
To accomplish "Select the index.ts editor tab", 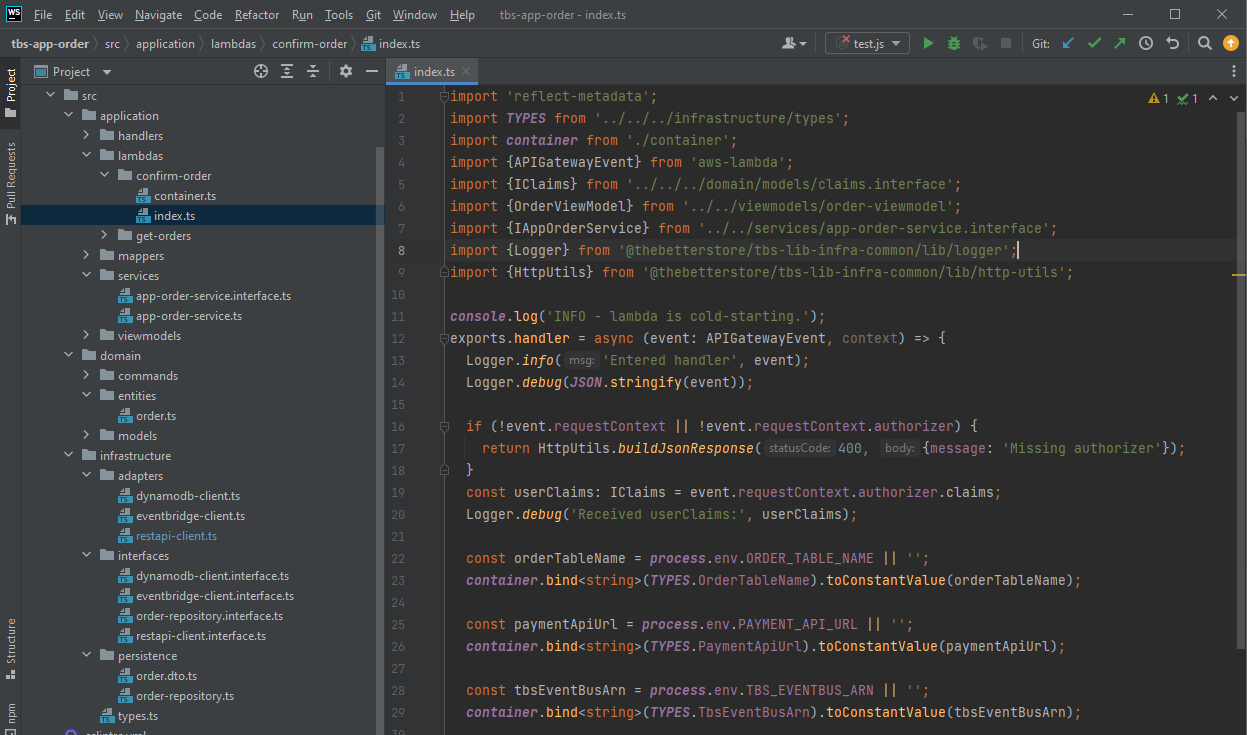I will (434, 72).
